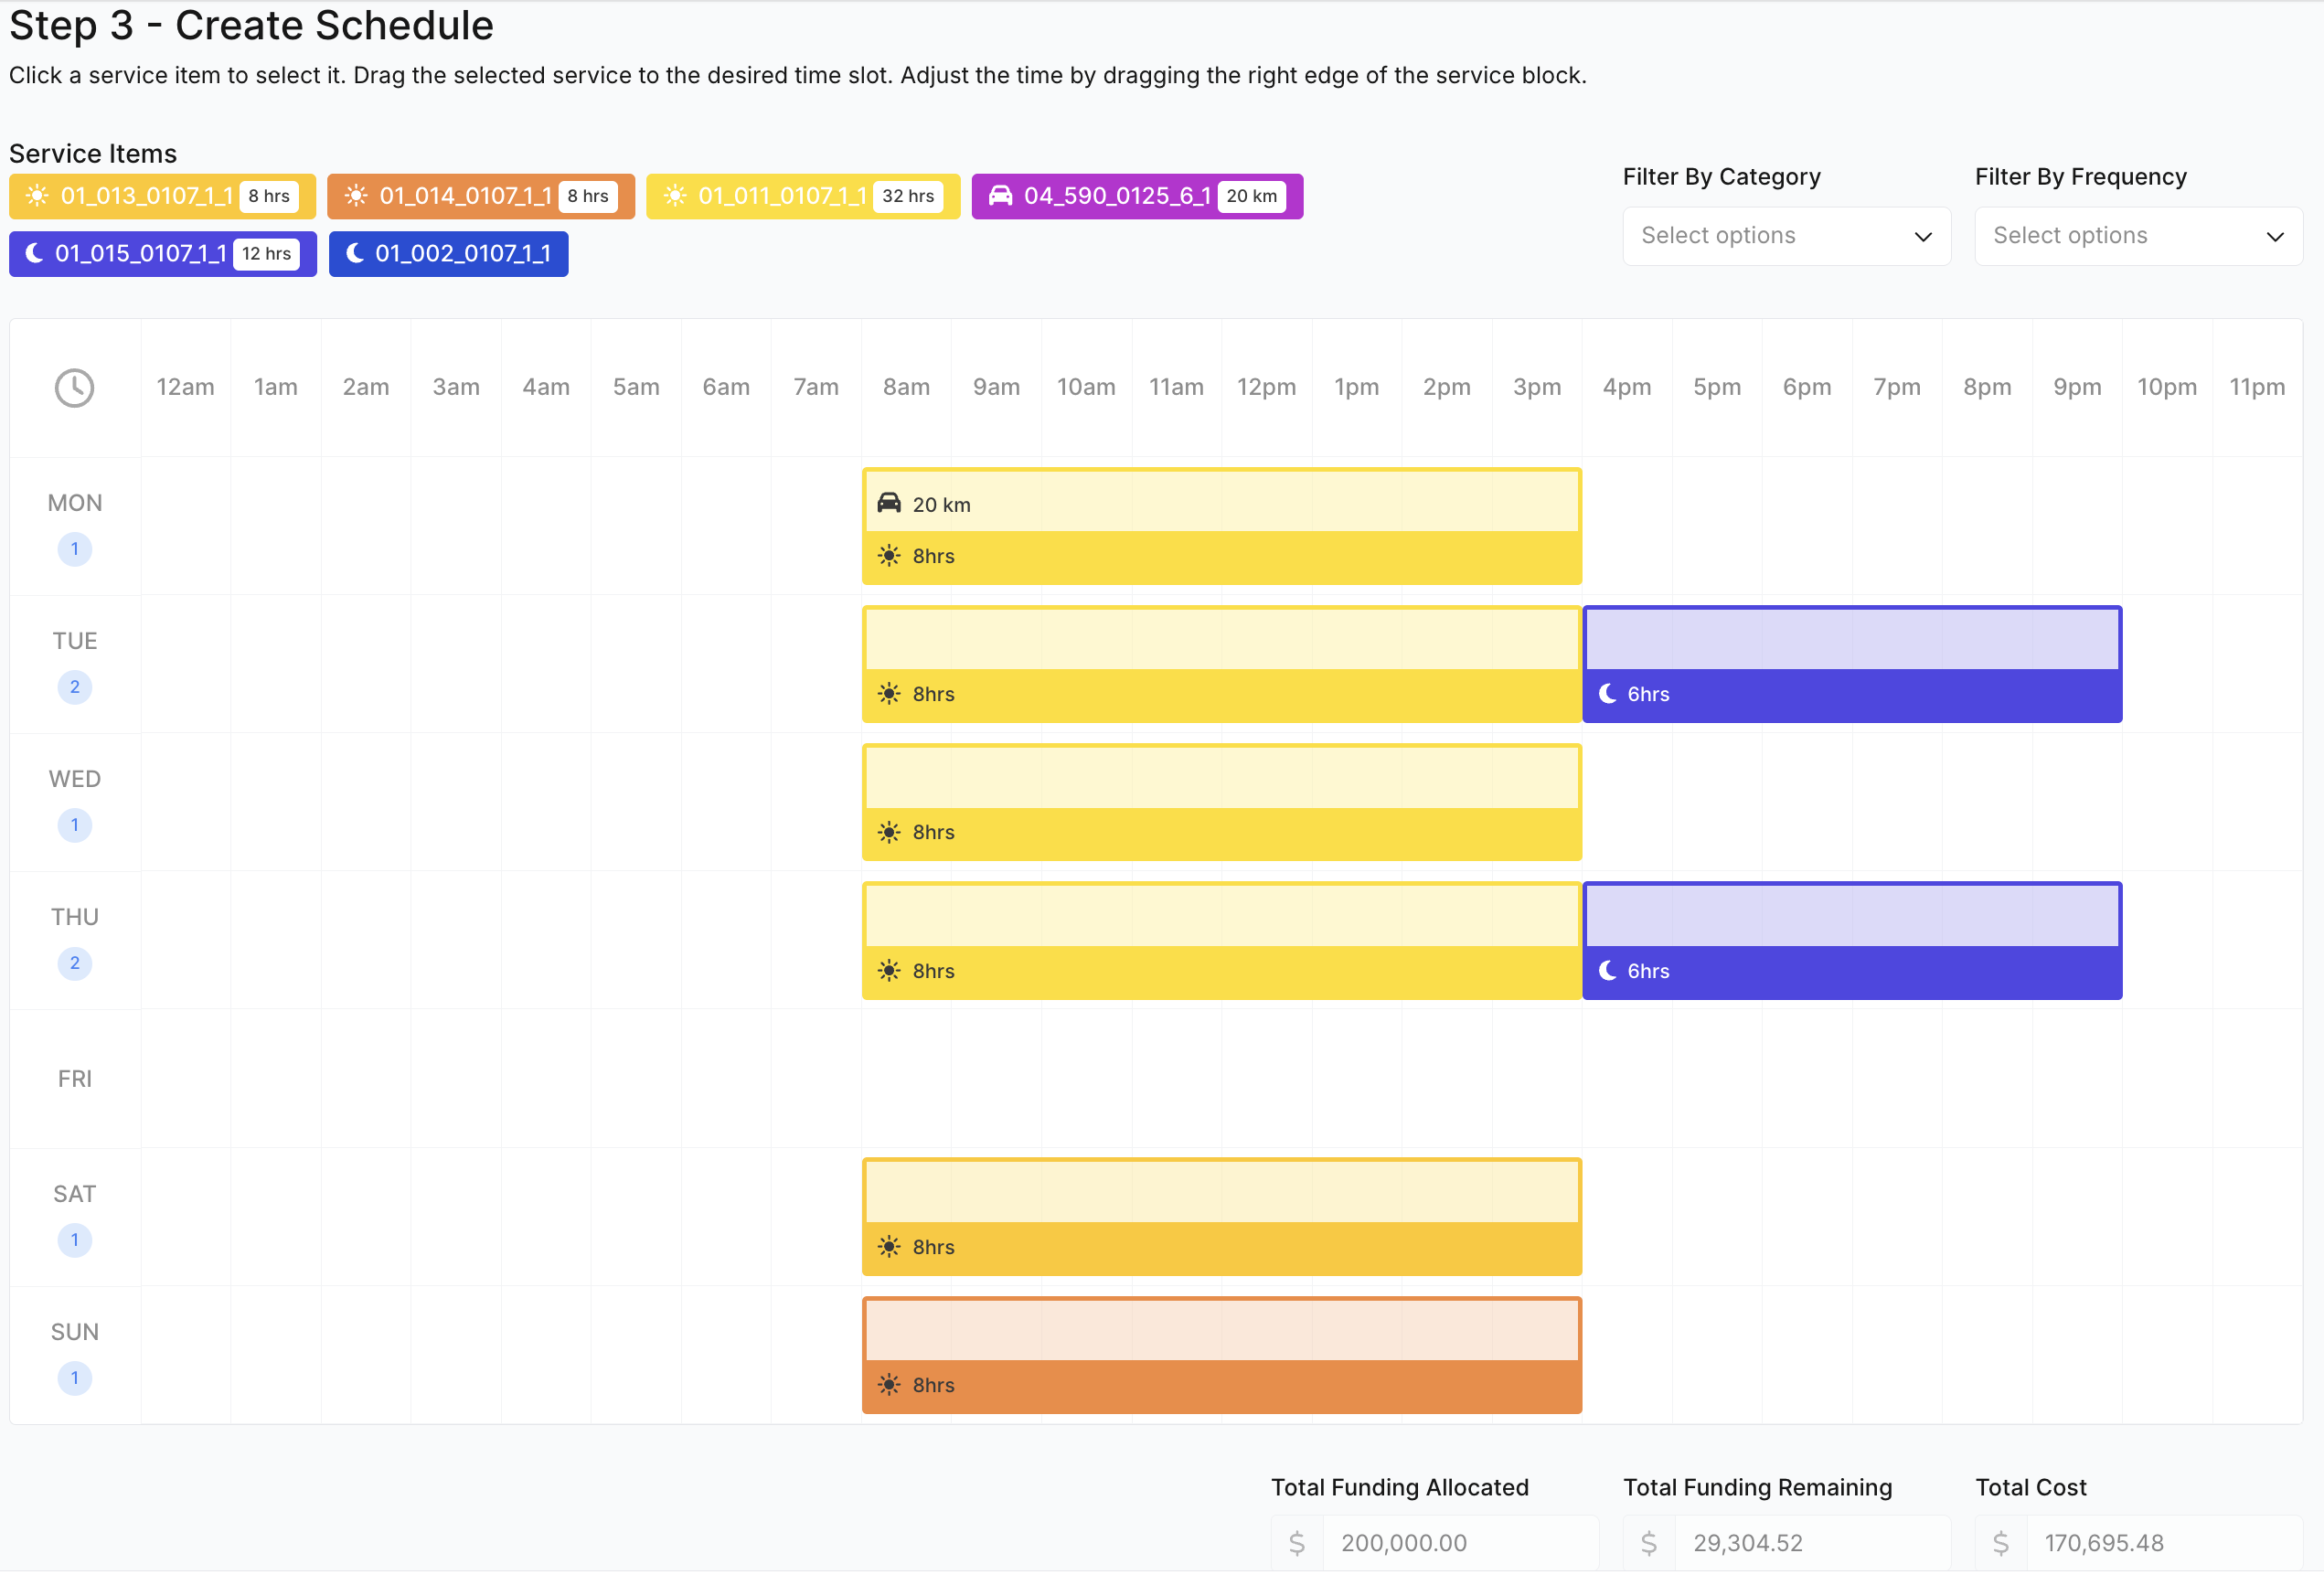Viewport: 2324px width, 1596px height.
Task: Select service item 01_013_0107_1_1
Action: tap(162, 196)
